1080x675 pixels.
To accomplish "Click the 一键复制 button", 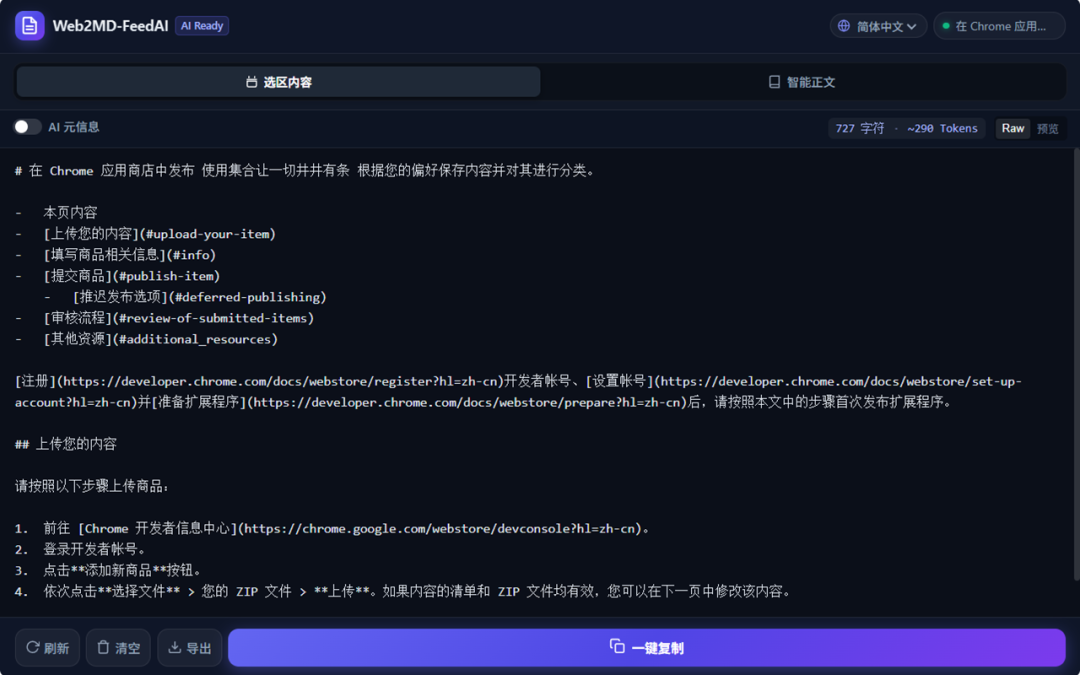I will point(647,647).
